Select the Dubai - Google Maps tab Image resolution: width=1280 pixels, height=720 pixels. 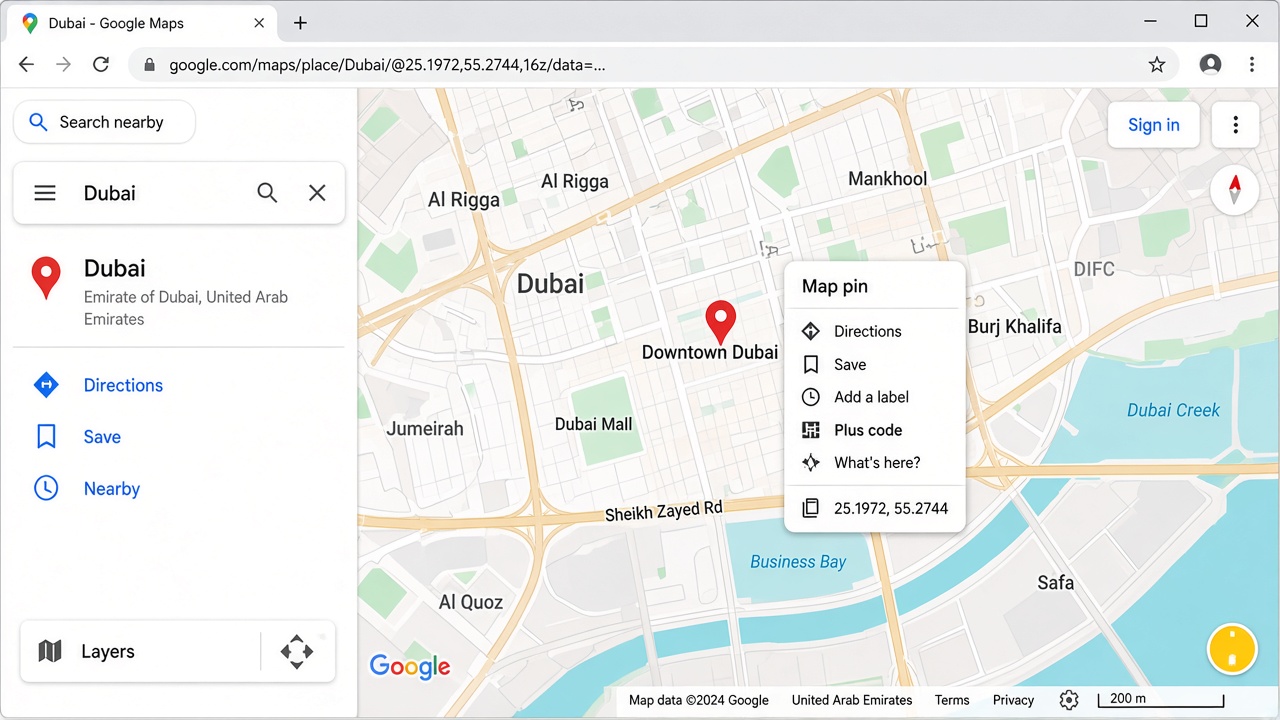click(x=140, y=23)
